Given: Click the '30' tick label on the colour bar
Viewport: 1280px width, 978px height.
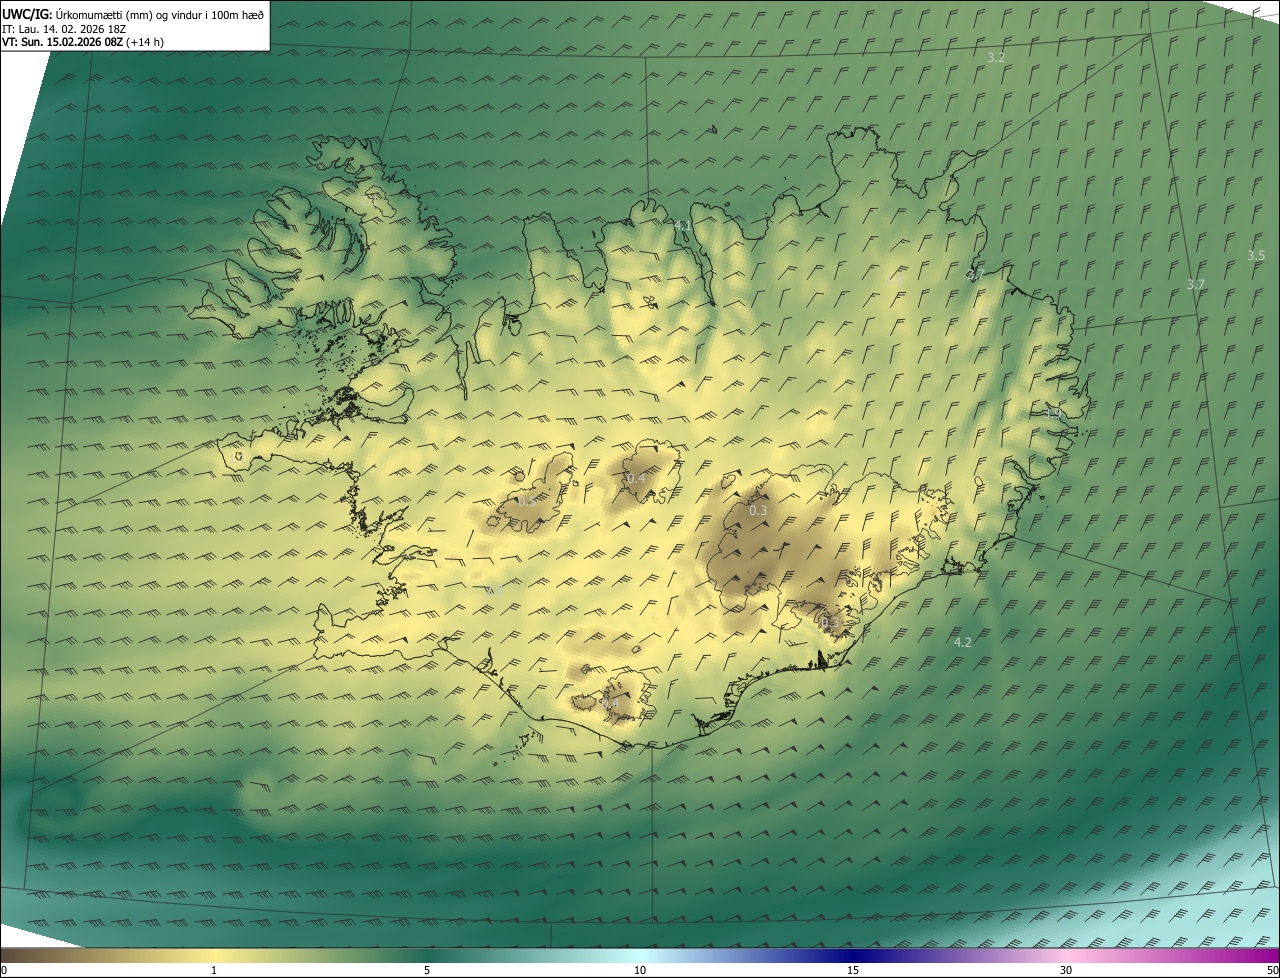Looking at the screenshot, I should coord(1066,970).
